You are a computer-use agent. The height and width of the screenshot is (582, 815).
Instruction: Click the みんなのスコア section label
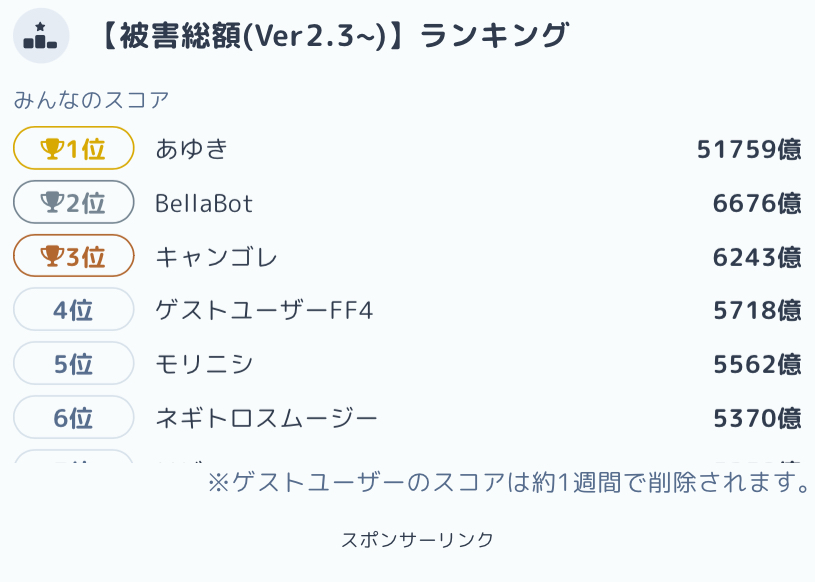point(91,99)
